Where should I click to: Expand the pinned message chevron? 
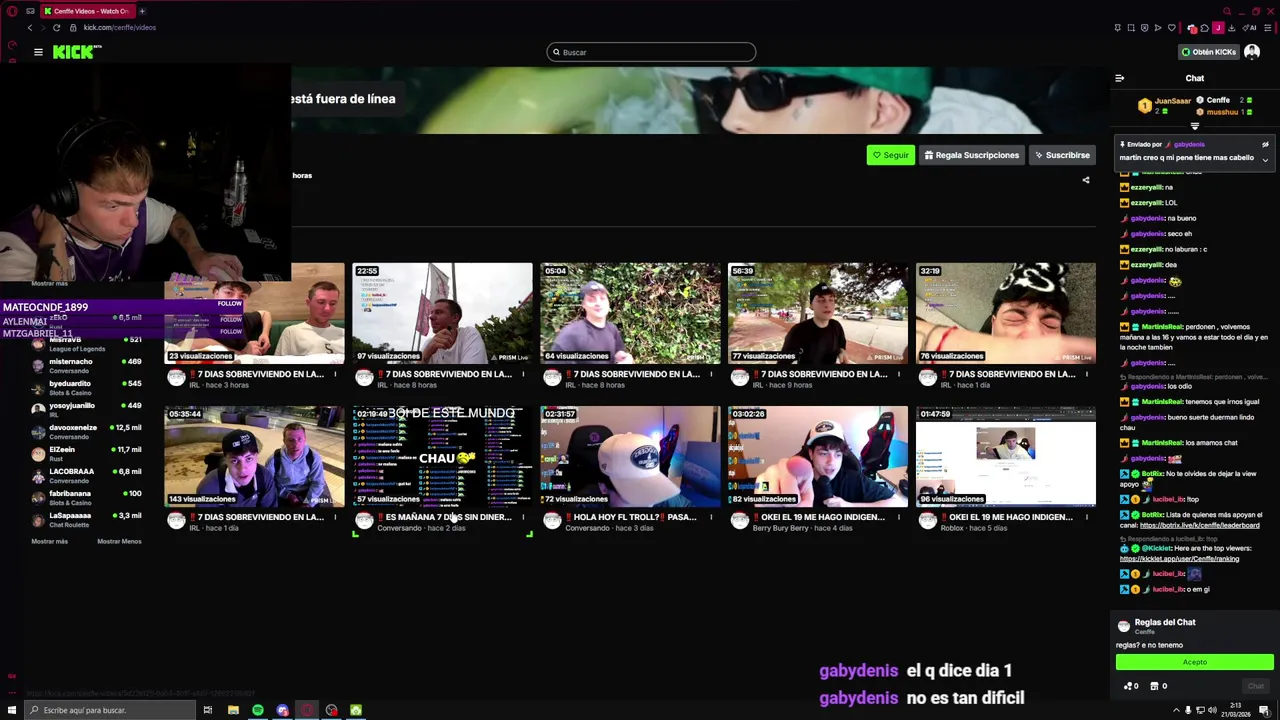tap(1265, 159)
